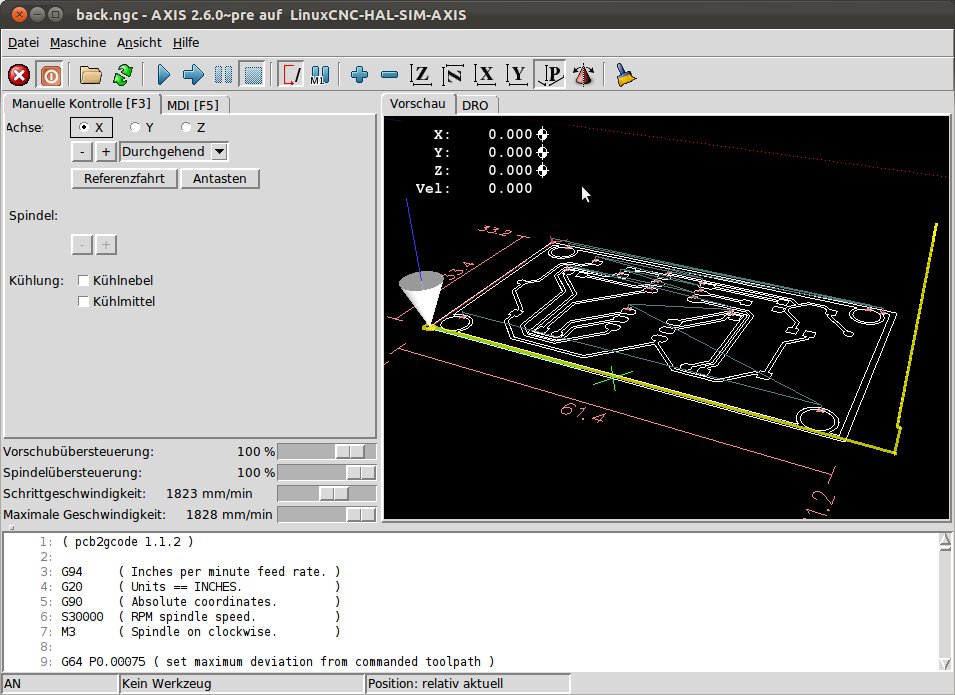955x695 pixels.
Task: Start program run with play icon
Action: click(x=164, y=75)
